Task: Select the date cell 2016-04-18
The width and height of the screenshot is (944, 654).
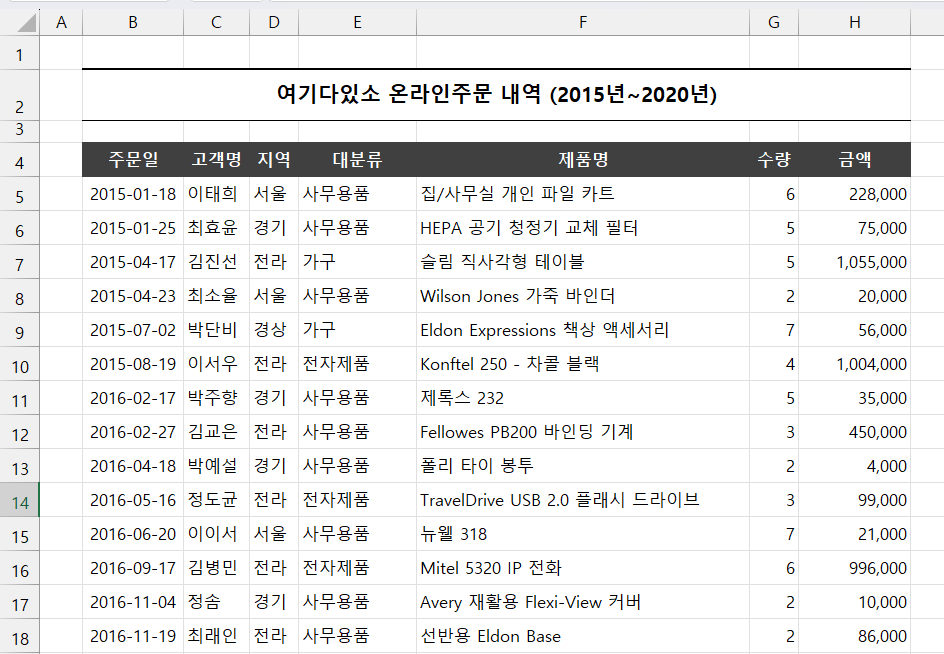Action: pyautogui.click(x=133, y=466)
